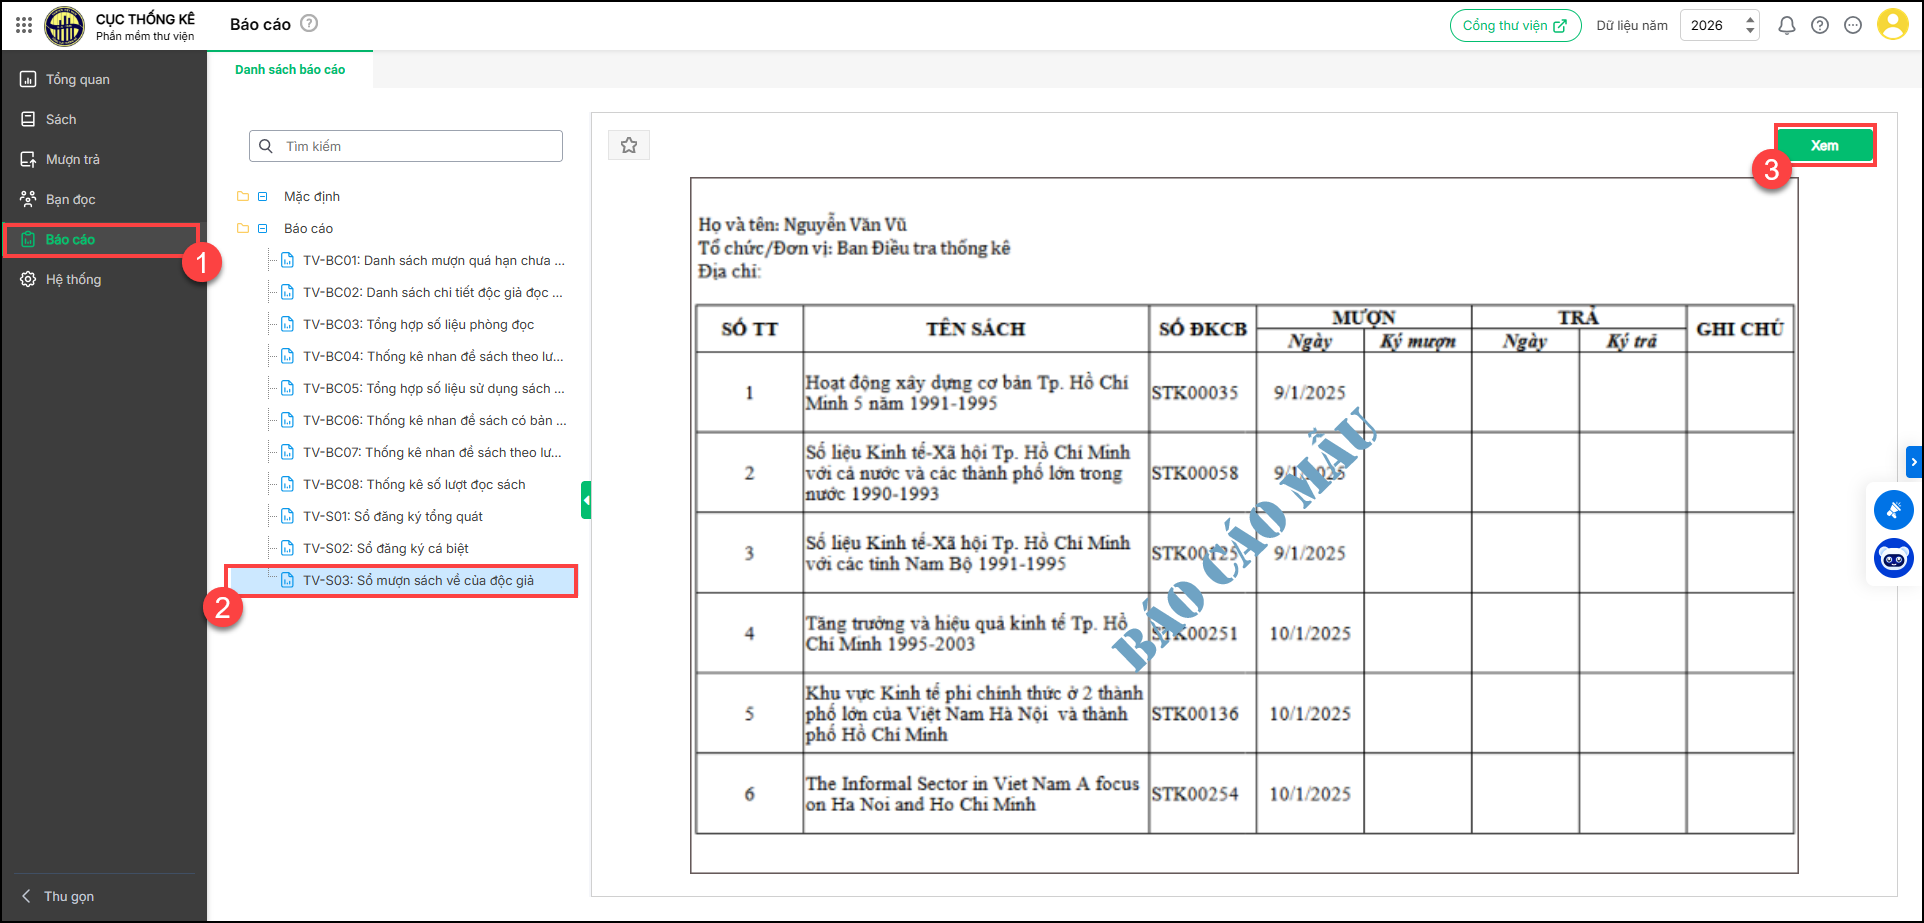
Task: Open the chatbot assistant robot icon
Action: 1893,558
